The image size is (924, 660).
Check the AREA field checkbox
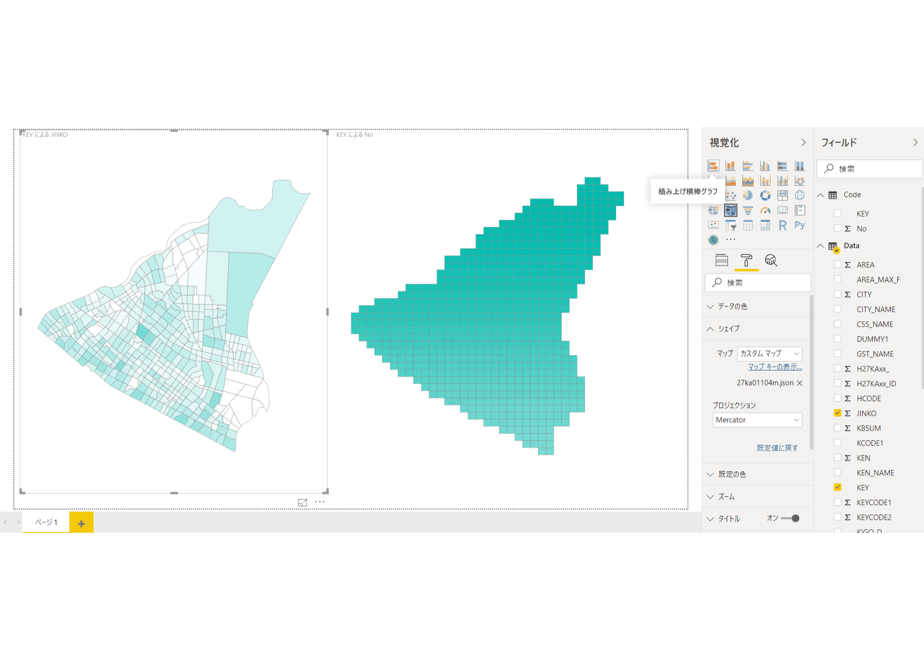837,265
